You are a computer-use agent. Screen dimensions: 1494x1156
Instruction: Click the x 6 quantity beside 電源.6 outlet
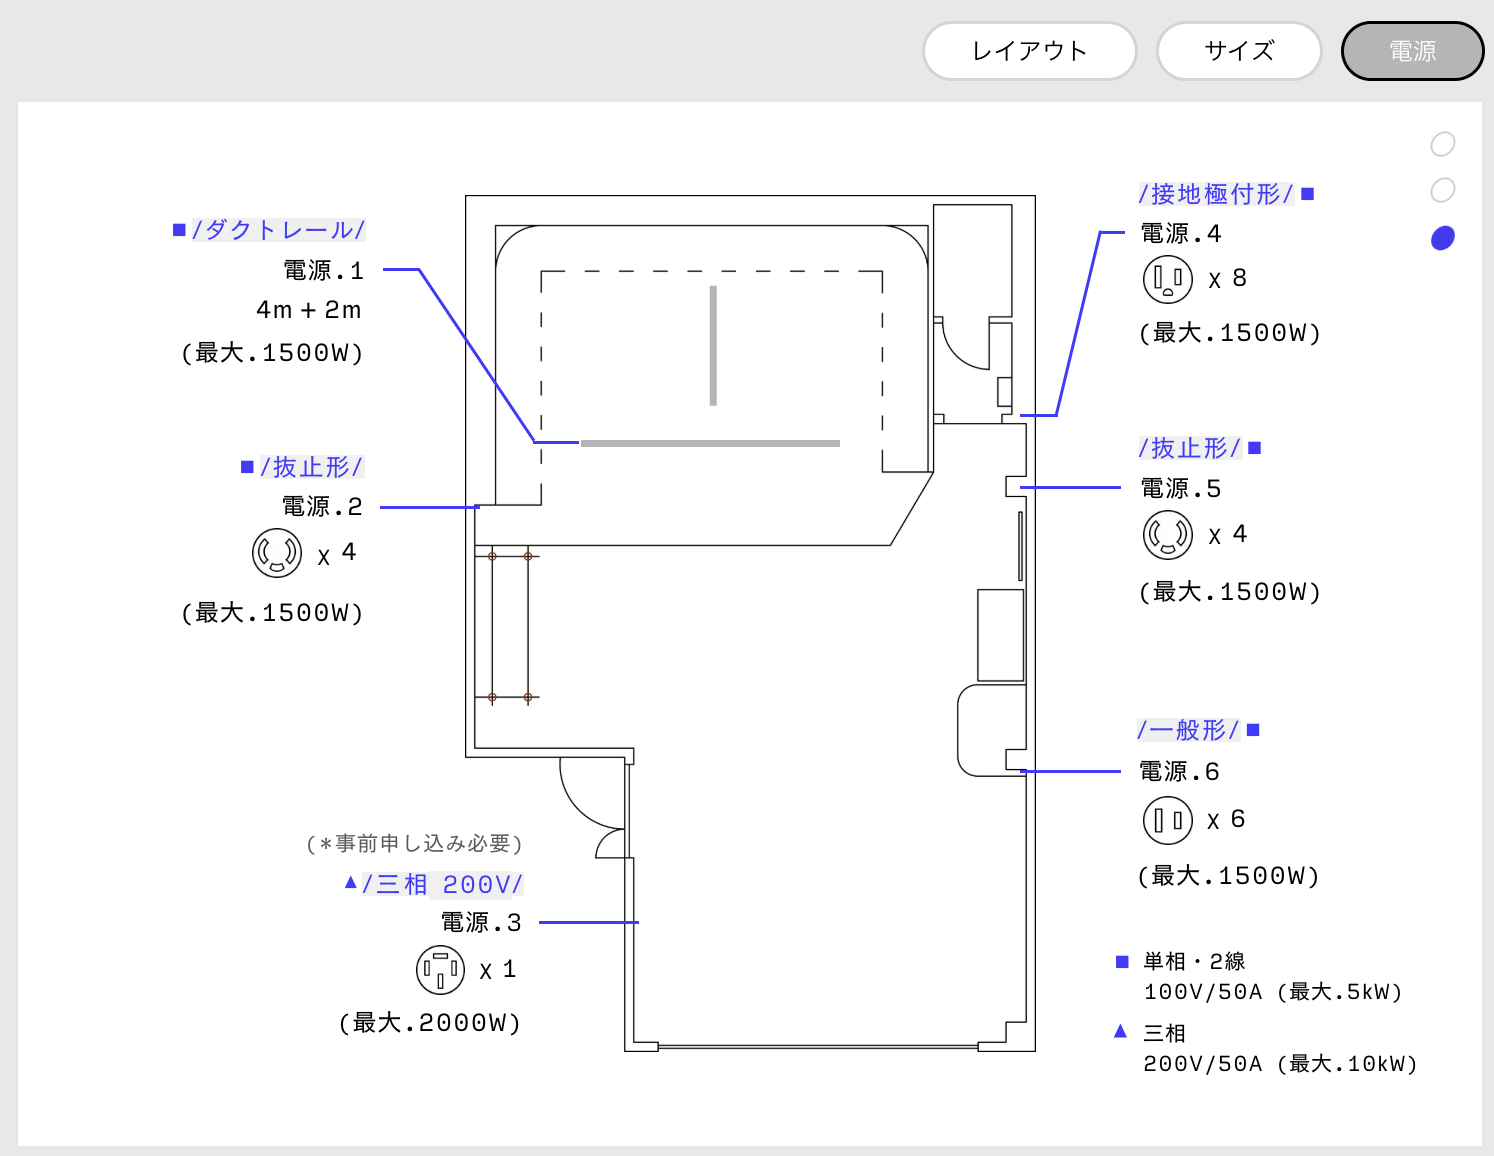point(1226,820)
